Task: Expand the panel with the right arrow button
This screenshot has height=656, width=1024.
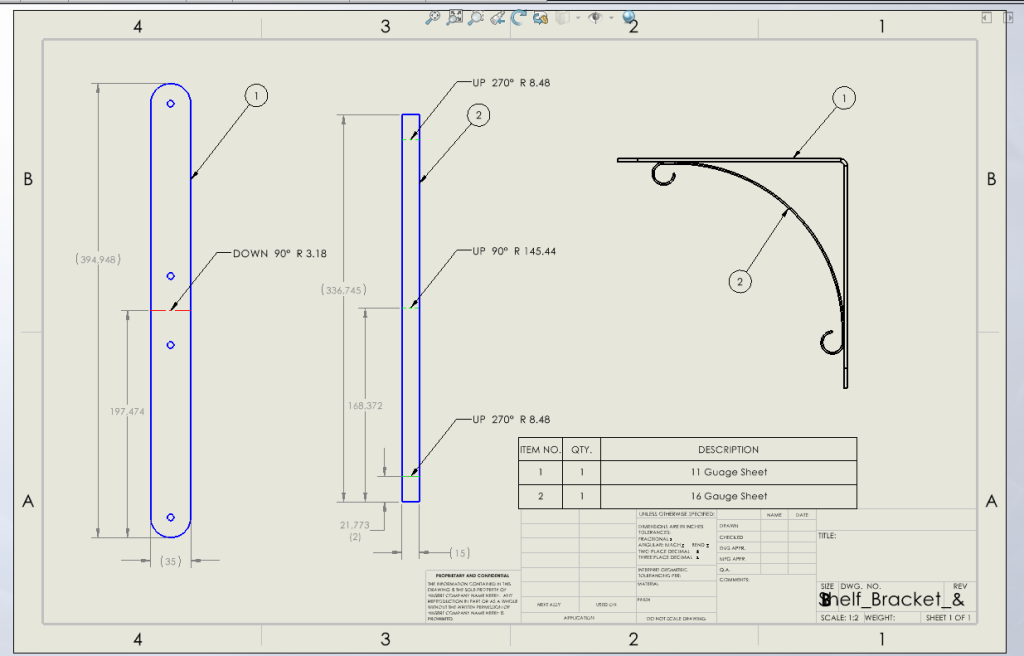Action: (x=1006, y=17)
